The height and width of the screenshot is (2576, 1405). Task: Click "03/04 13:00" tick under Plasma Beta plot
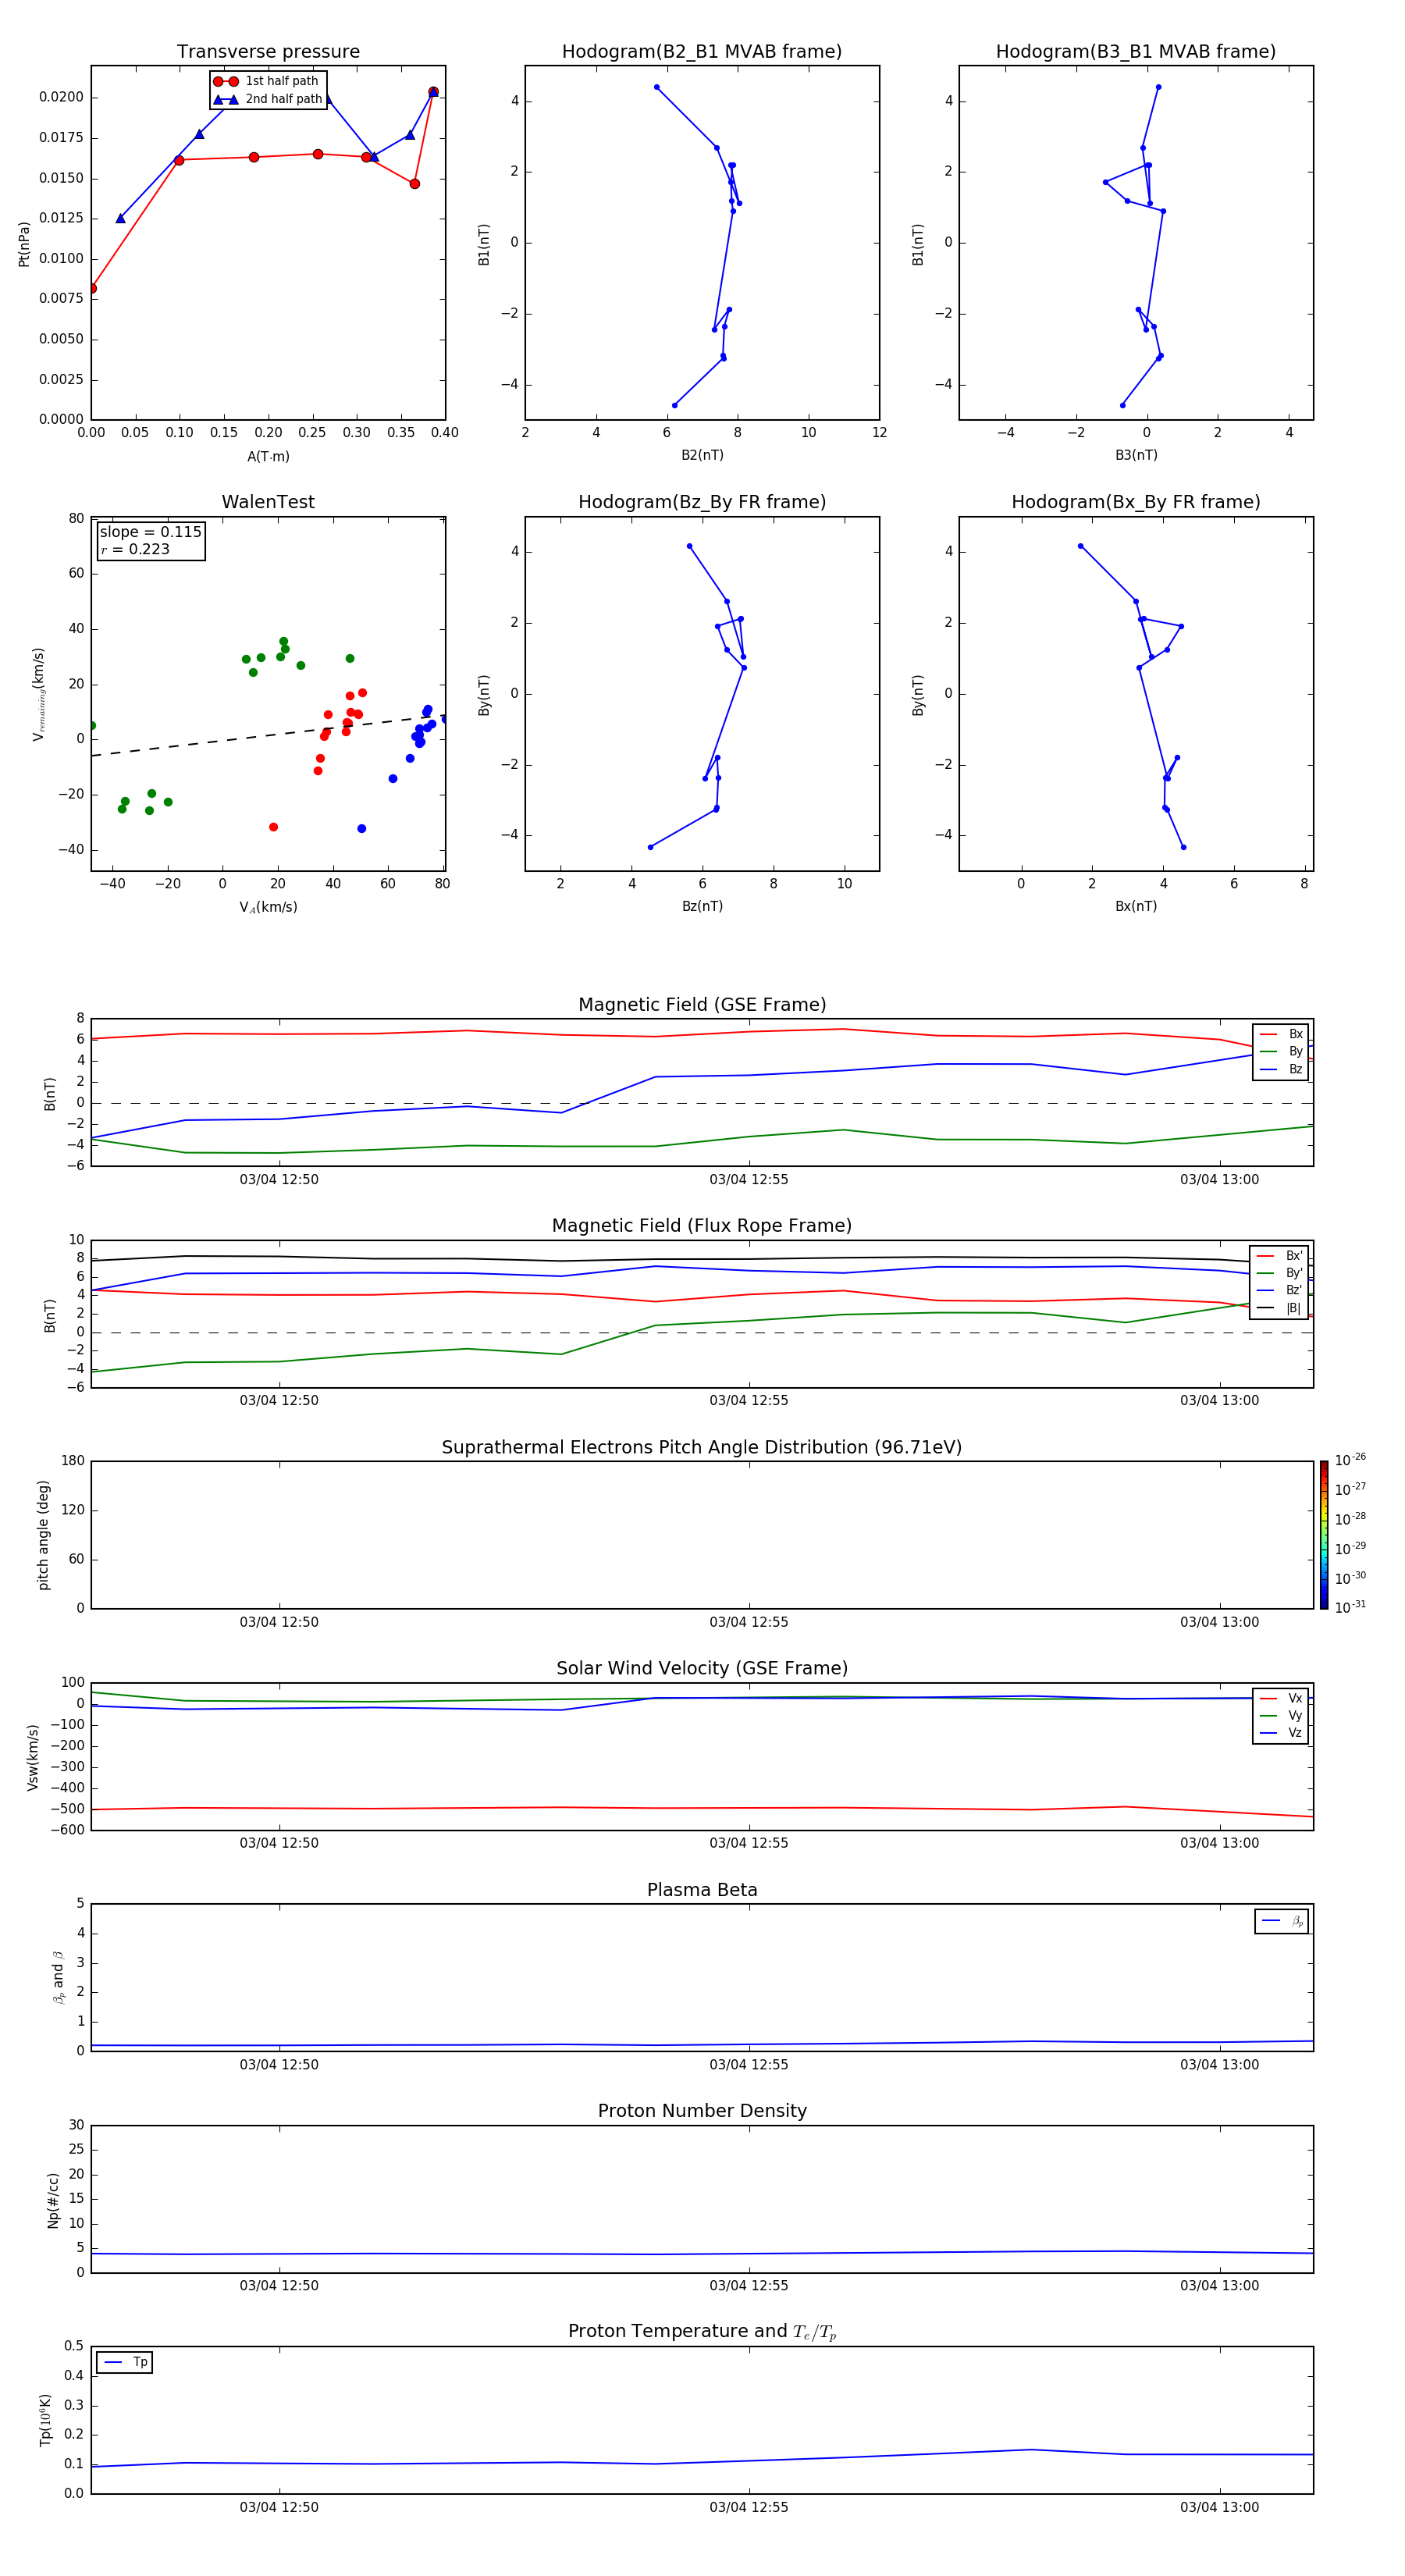1219,2064
